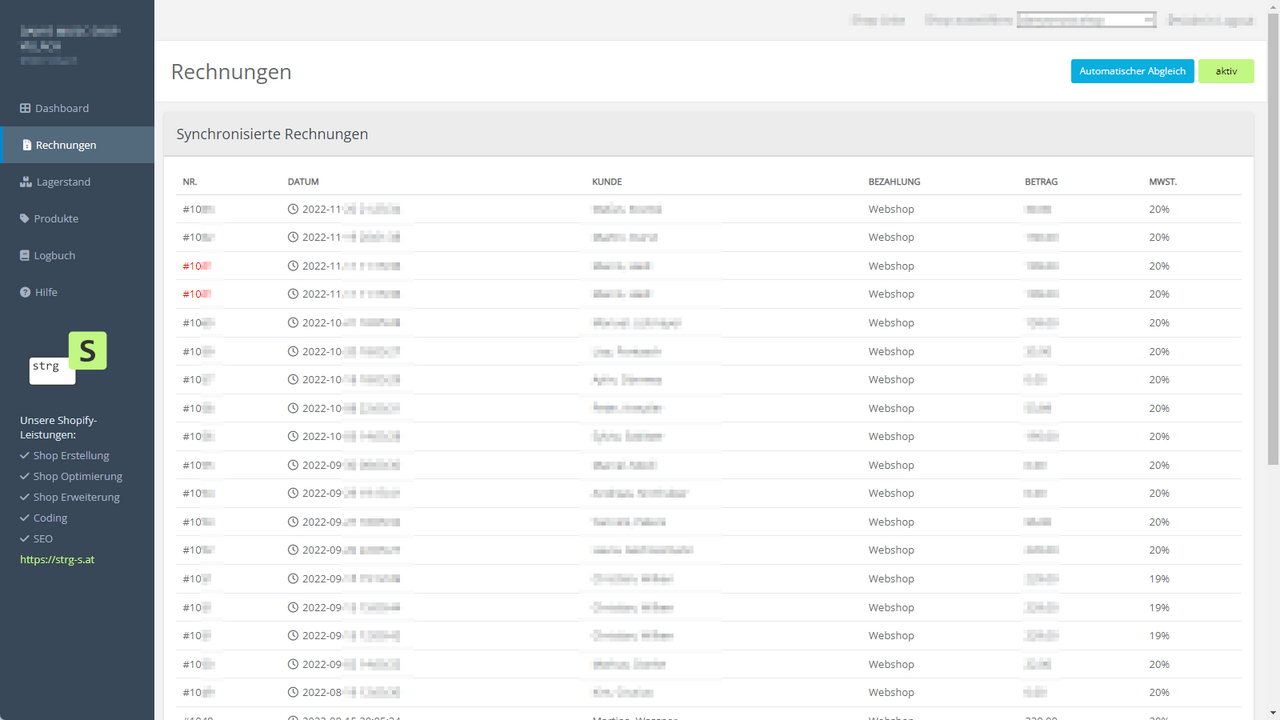The image size is (1280, 720).
Task: Click the green aktiv button
Action: (1226, 71)
